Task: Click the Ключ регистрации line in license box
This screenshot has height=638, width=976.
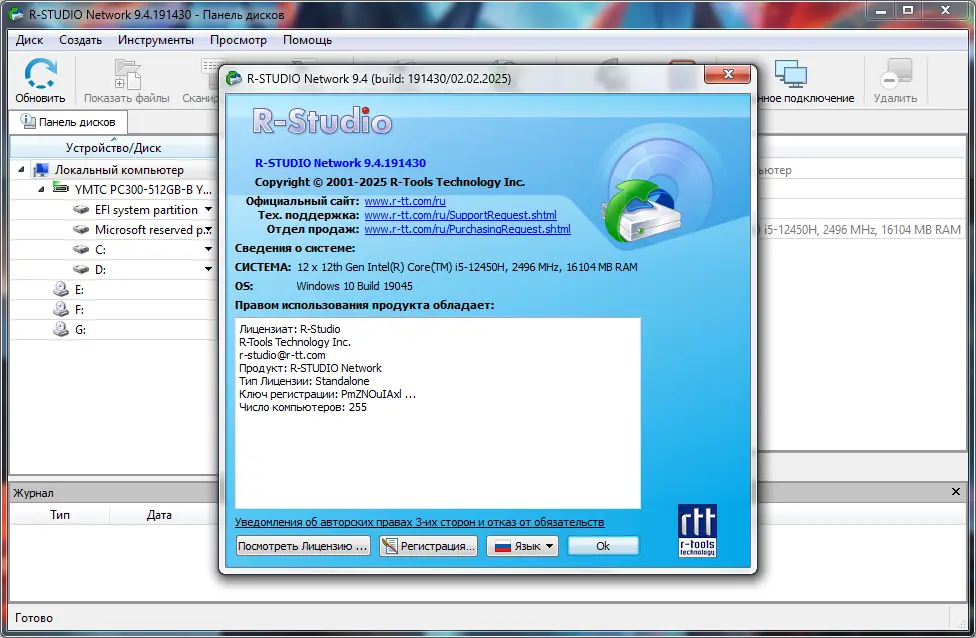Action: coord(327,394)
